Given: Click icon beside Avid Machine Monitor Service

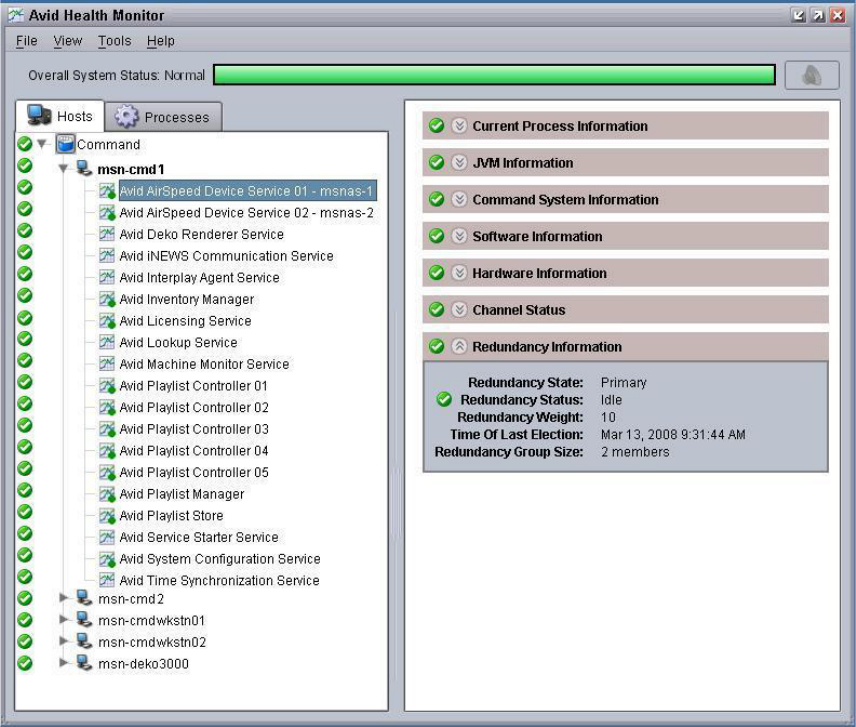Looking at the screenshot, I should (x=107, y=364).
